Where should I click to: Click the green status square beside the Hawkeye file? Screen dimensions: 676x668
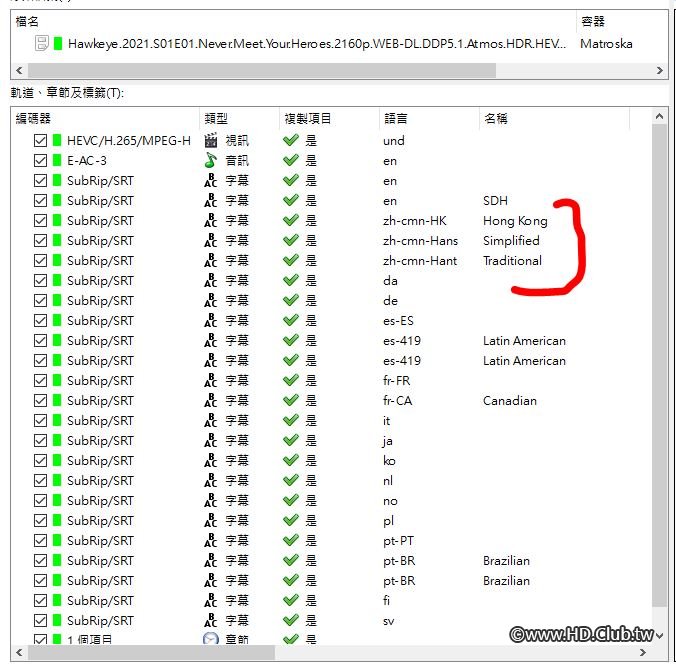pyautogui.click(x=58, y=43)
